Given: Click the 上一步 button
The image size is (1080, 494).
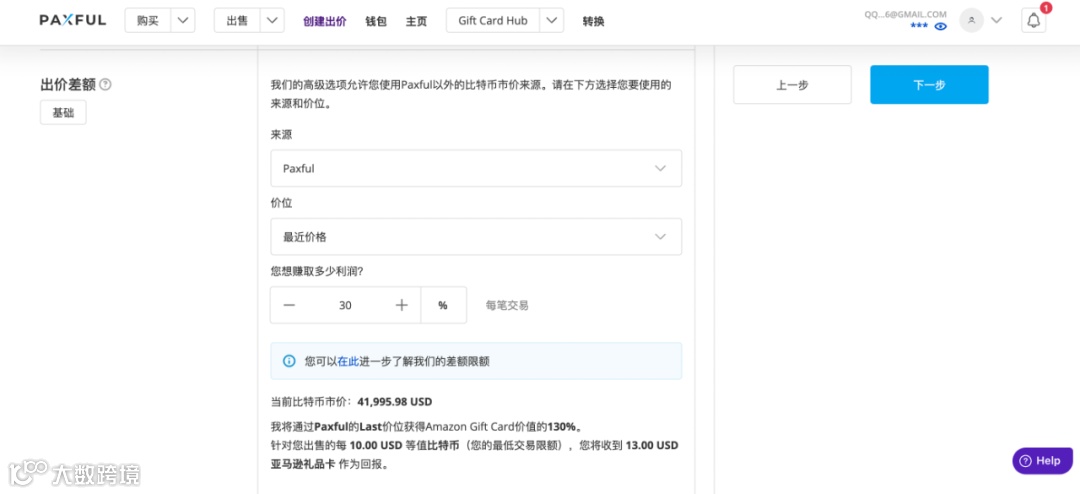Looking at the screenshot, I should pos(792,85).
